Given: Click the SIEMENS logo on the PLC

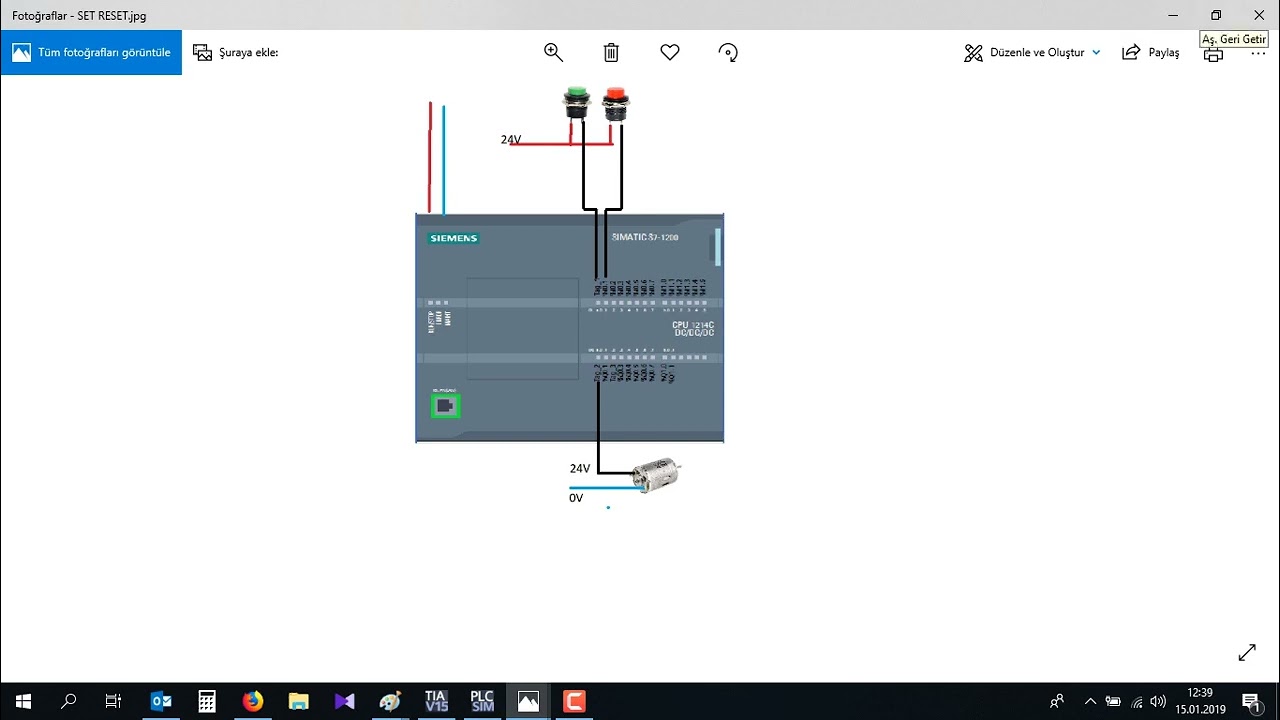Looking at the screenshot, I should coord(454,238).
